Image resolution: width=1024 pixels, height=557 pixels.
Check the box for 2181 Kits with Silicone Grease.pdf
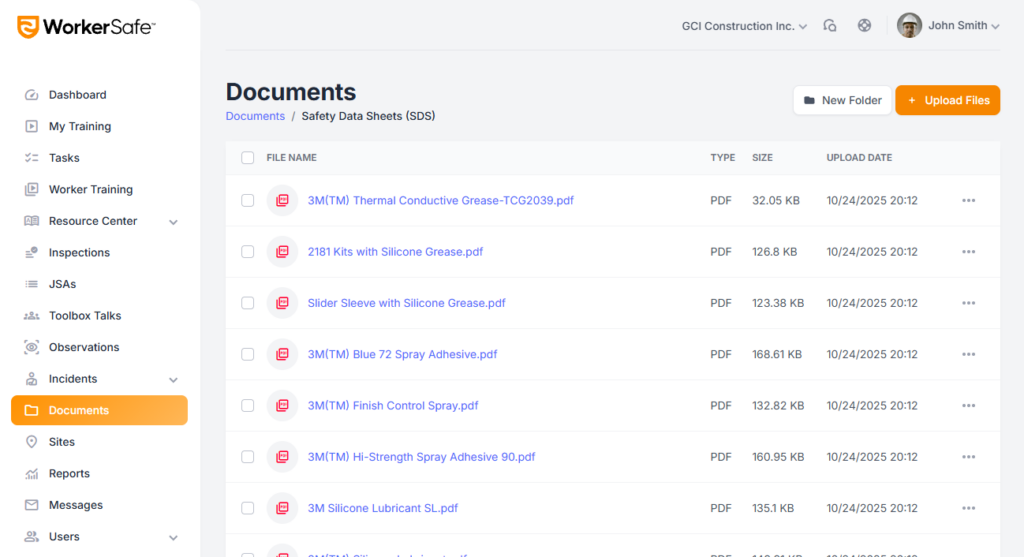point(248,251)
